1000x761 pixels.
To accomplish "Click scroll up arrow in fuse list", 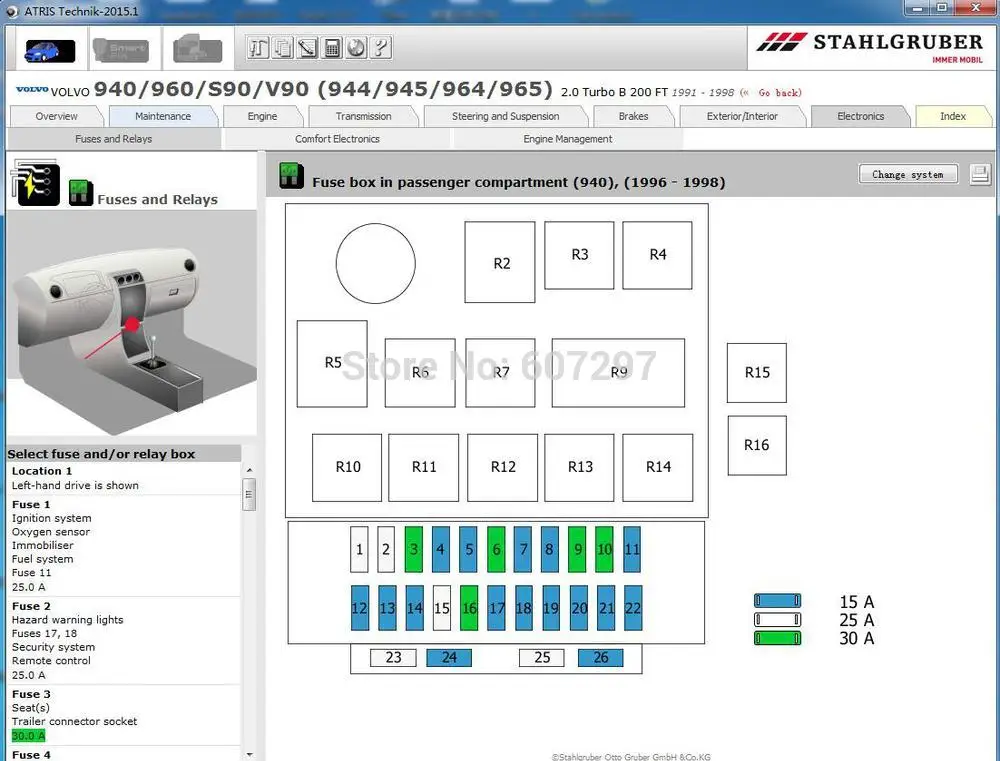I will [249, 470].
